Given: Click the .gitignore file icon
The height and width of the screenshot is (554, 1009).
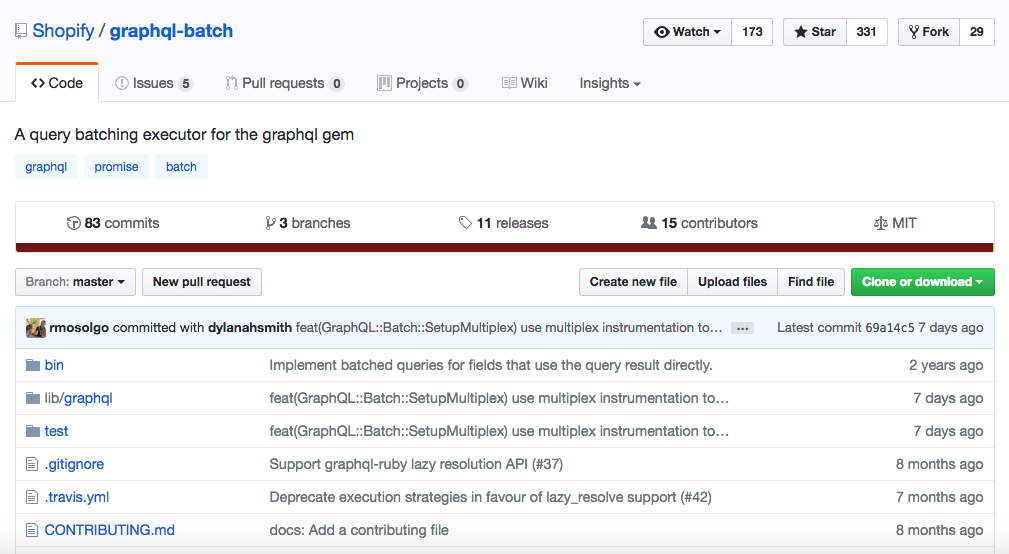Looking at the screenshot, I should [x=32, y=464].
